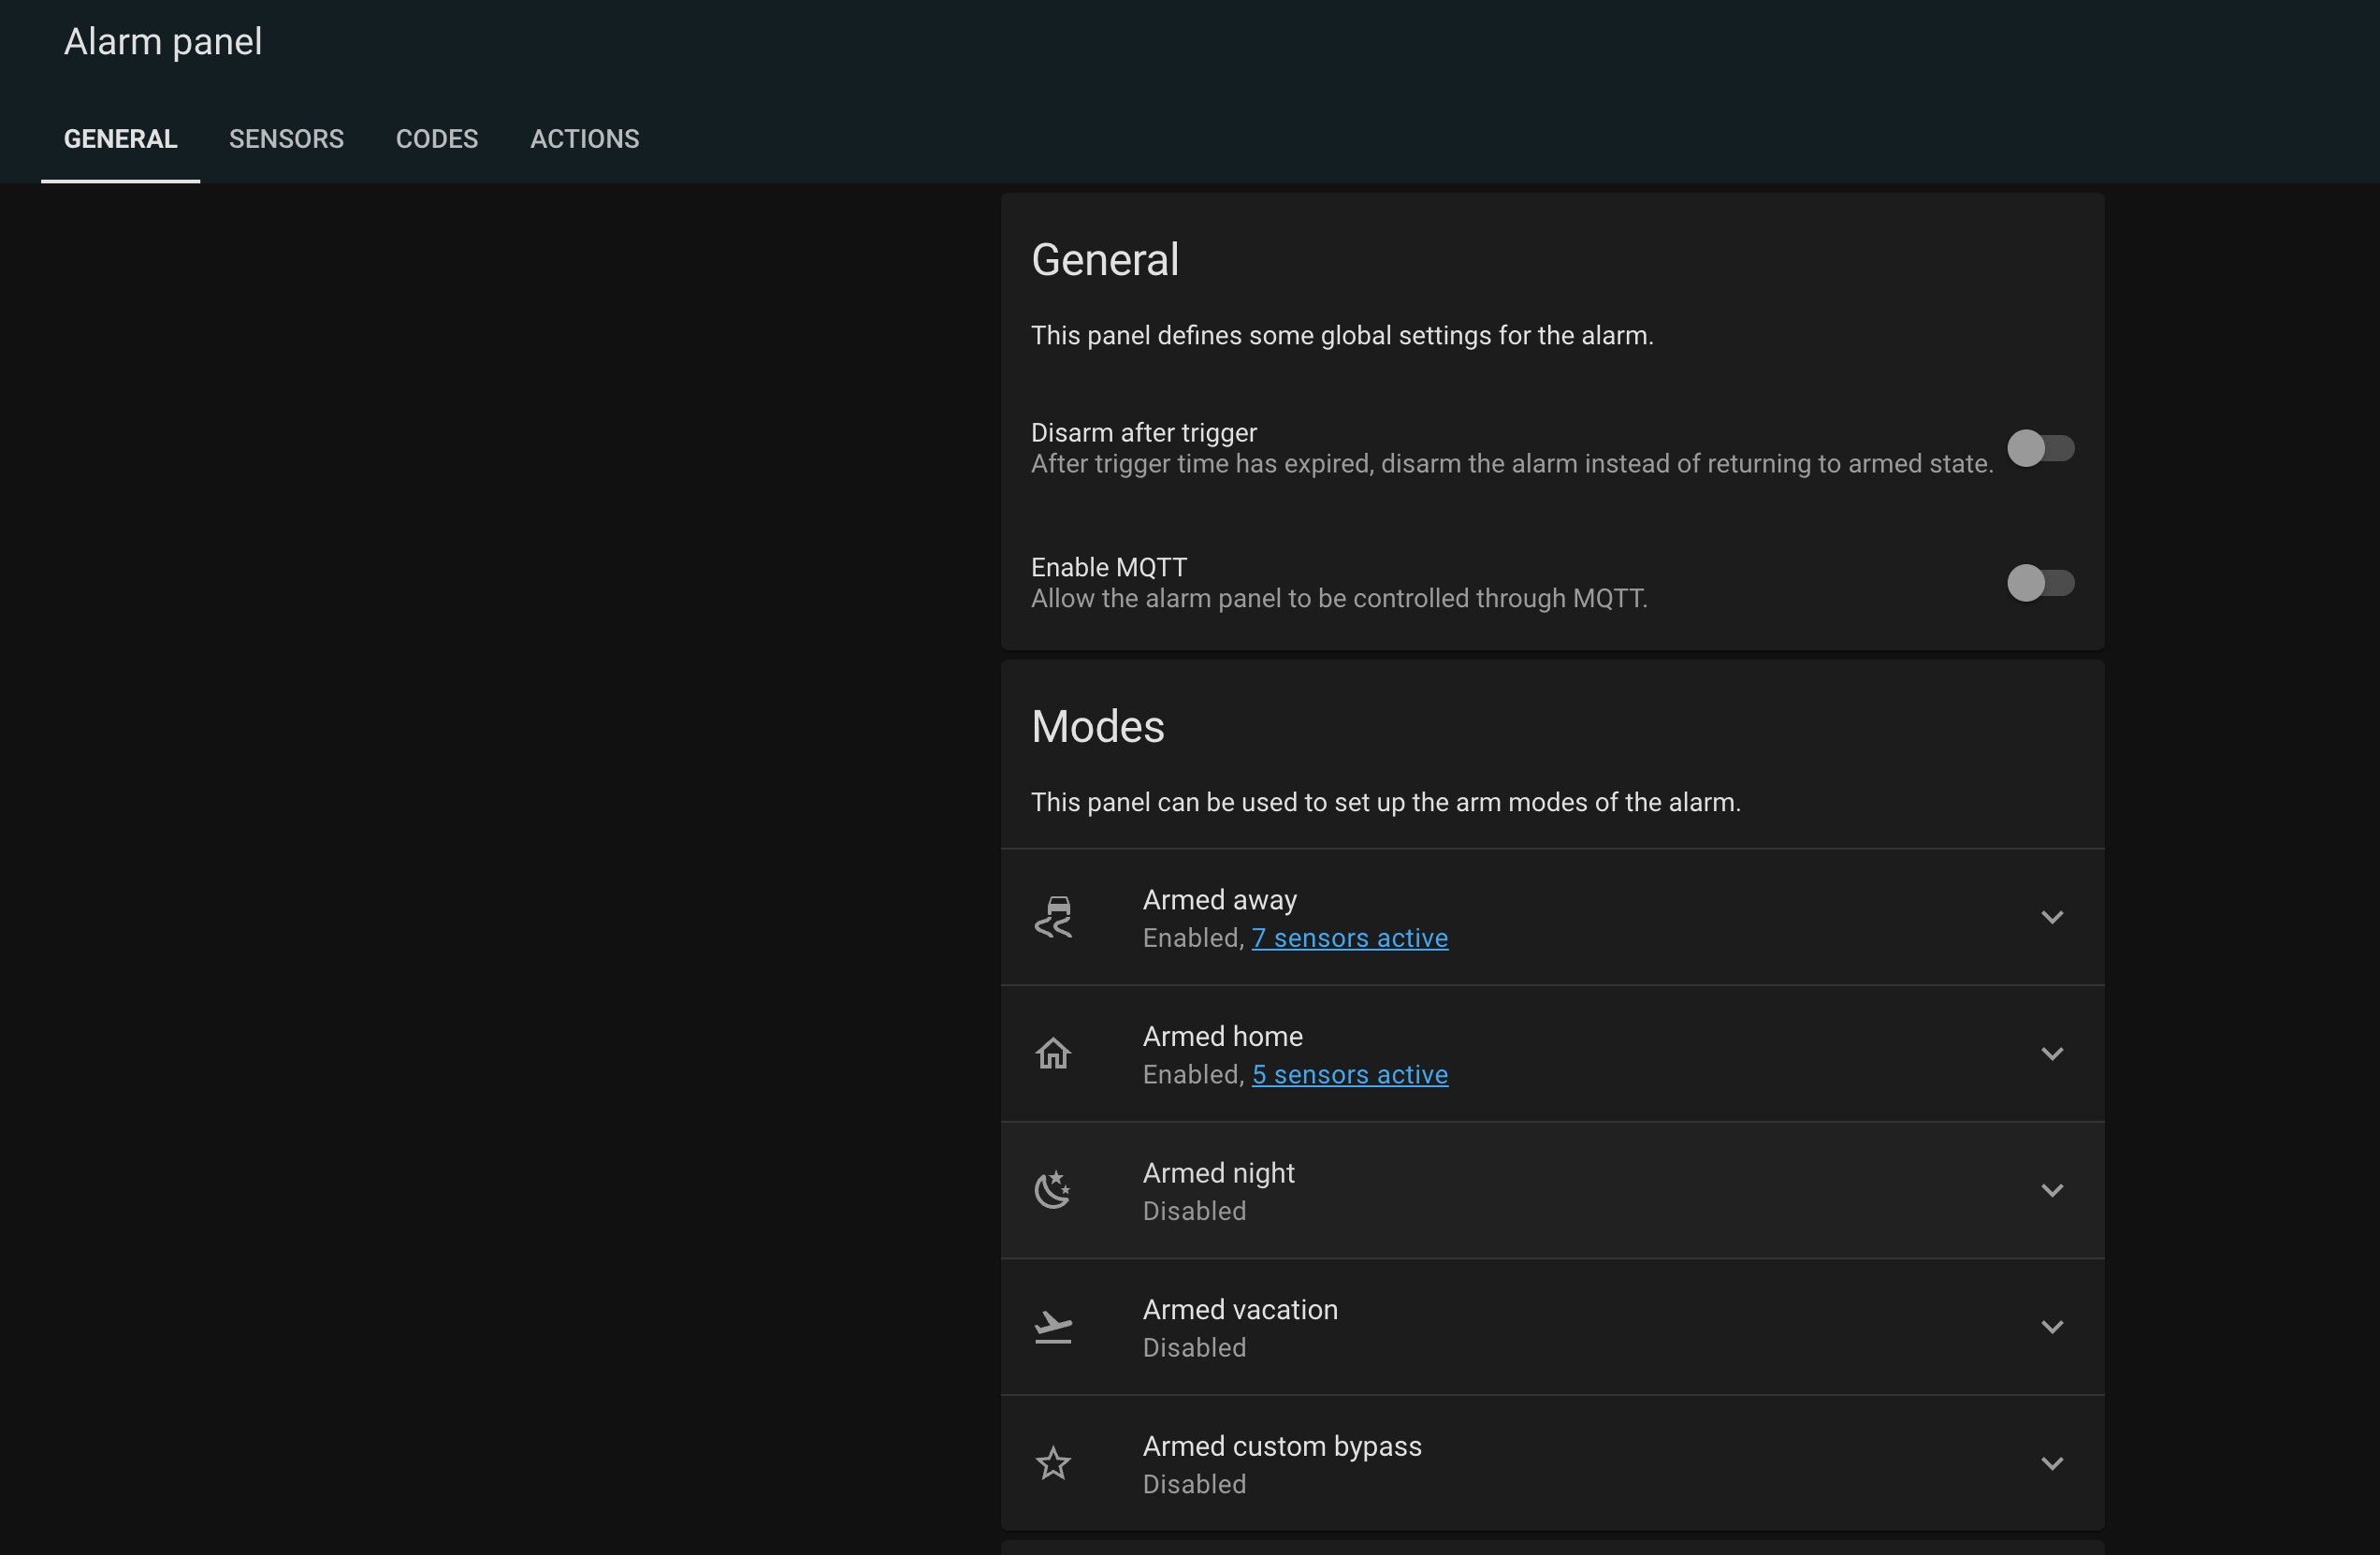The width and height of the screenshot is (2380, 1555).
Task: Go to the Actions tab
Action: click(585, 139)
